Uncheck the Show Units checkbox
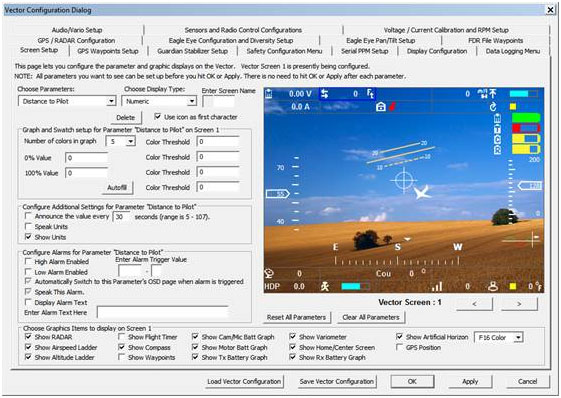Image resolution: width=561 pixels, height=398 pixels. click(x=28, y=237)
